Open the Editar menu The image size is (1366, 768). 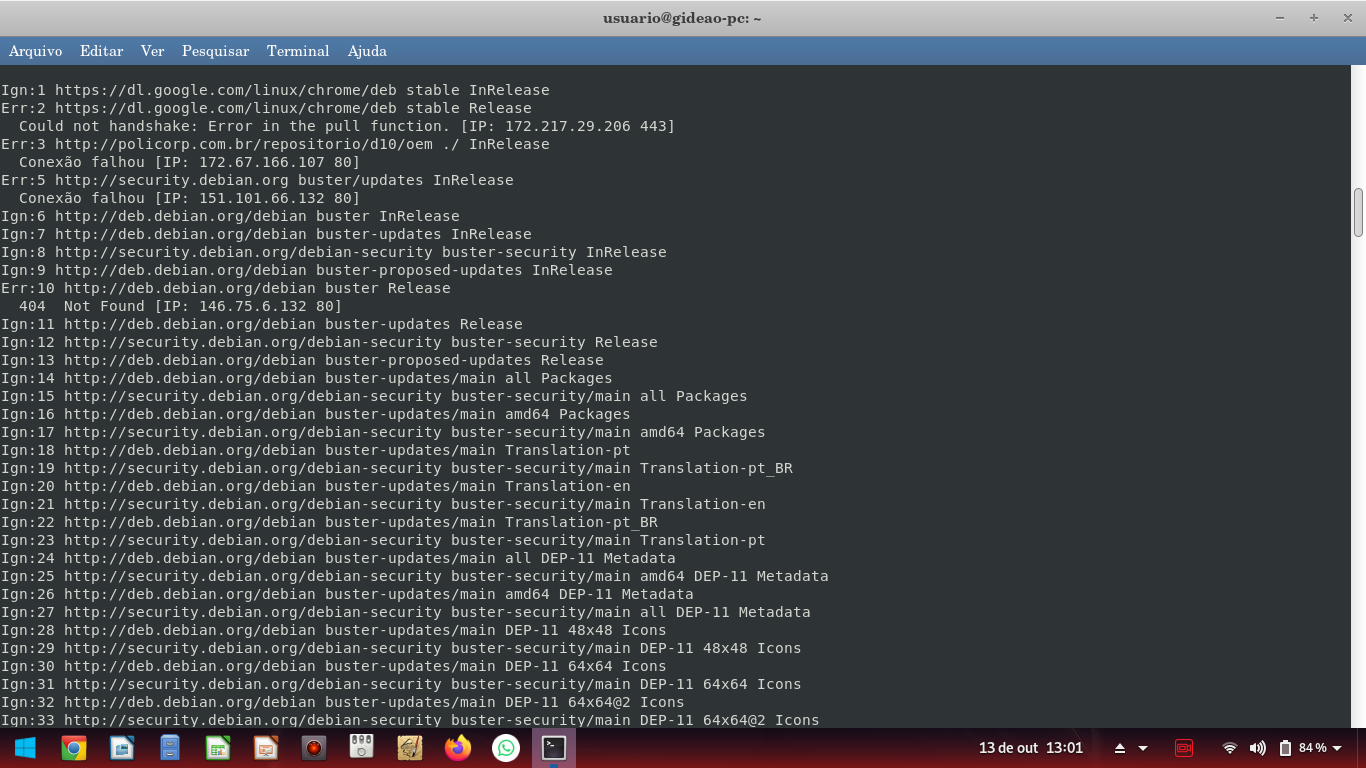[x=101, y=51]
